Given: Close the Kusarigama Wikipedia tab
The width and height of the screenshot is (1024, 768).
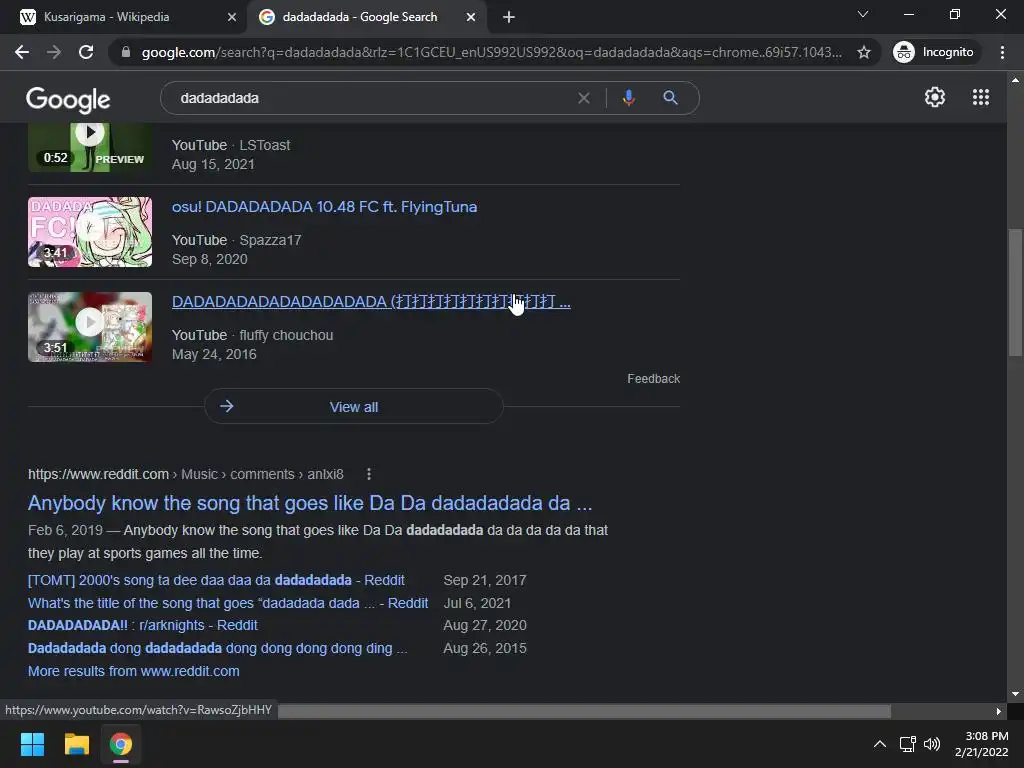Looking at the screenshot, I should tap(231, 17).
